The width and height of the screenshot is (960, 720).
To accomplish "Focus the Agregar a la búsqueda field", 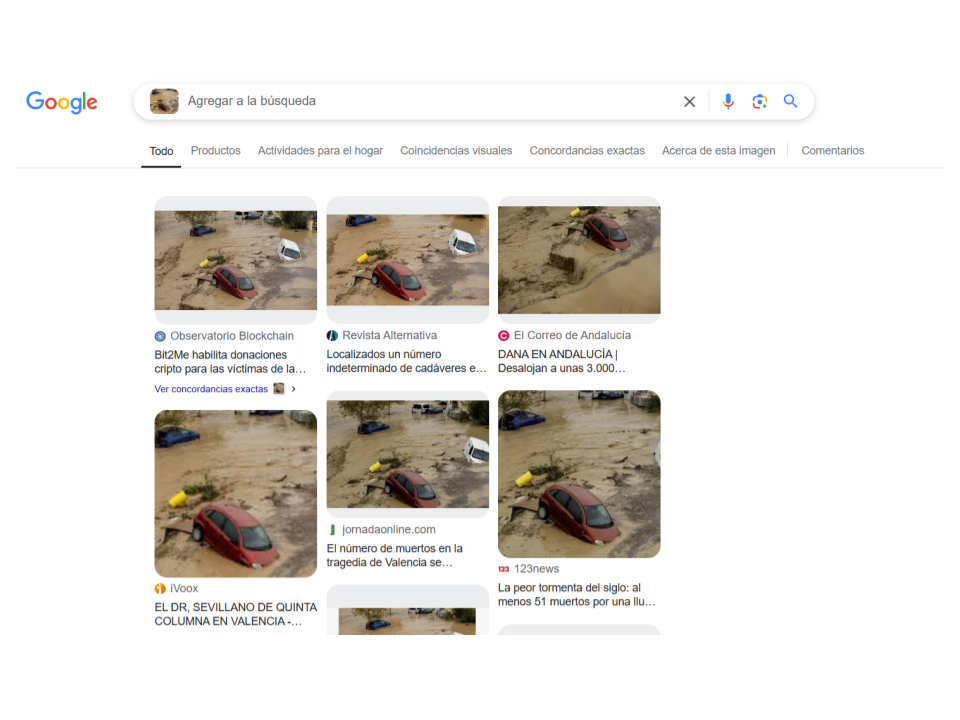I will tap(429, 101).
